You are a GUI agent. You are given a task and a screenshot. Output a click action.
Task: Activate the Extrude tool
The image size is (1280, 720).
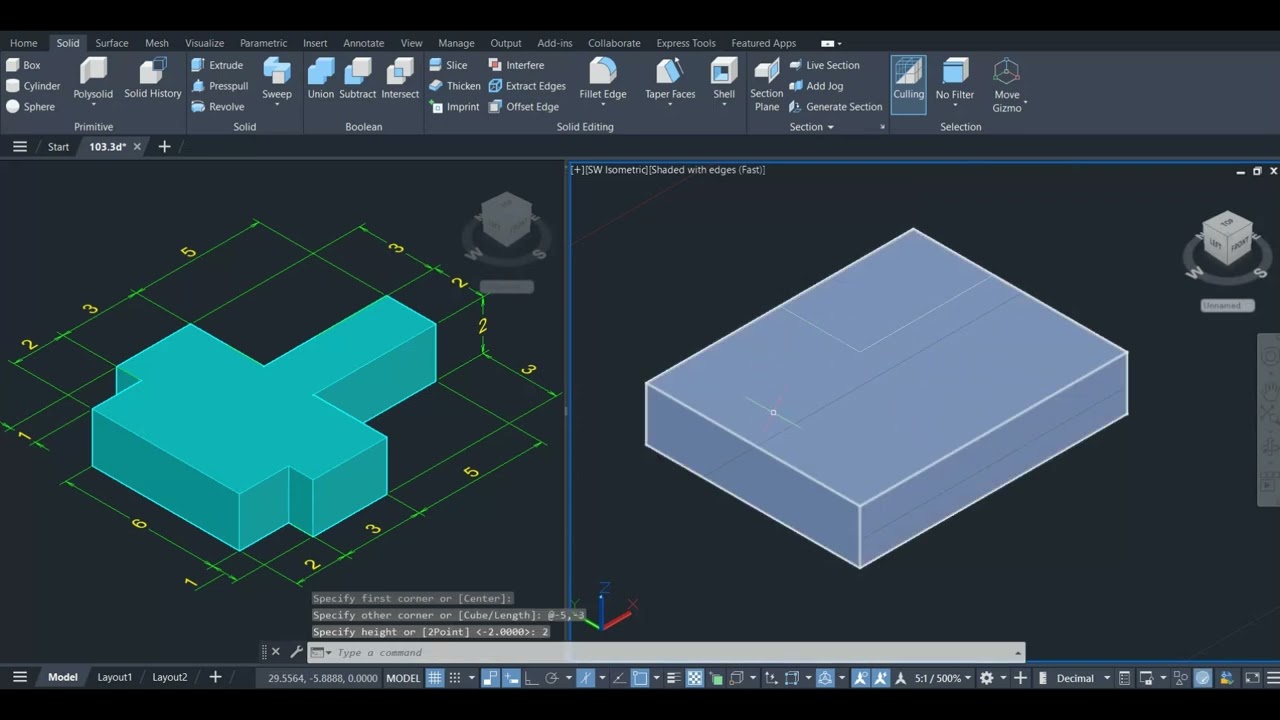(x=217, y=65)
